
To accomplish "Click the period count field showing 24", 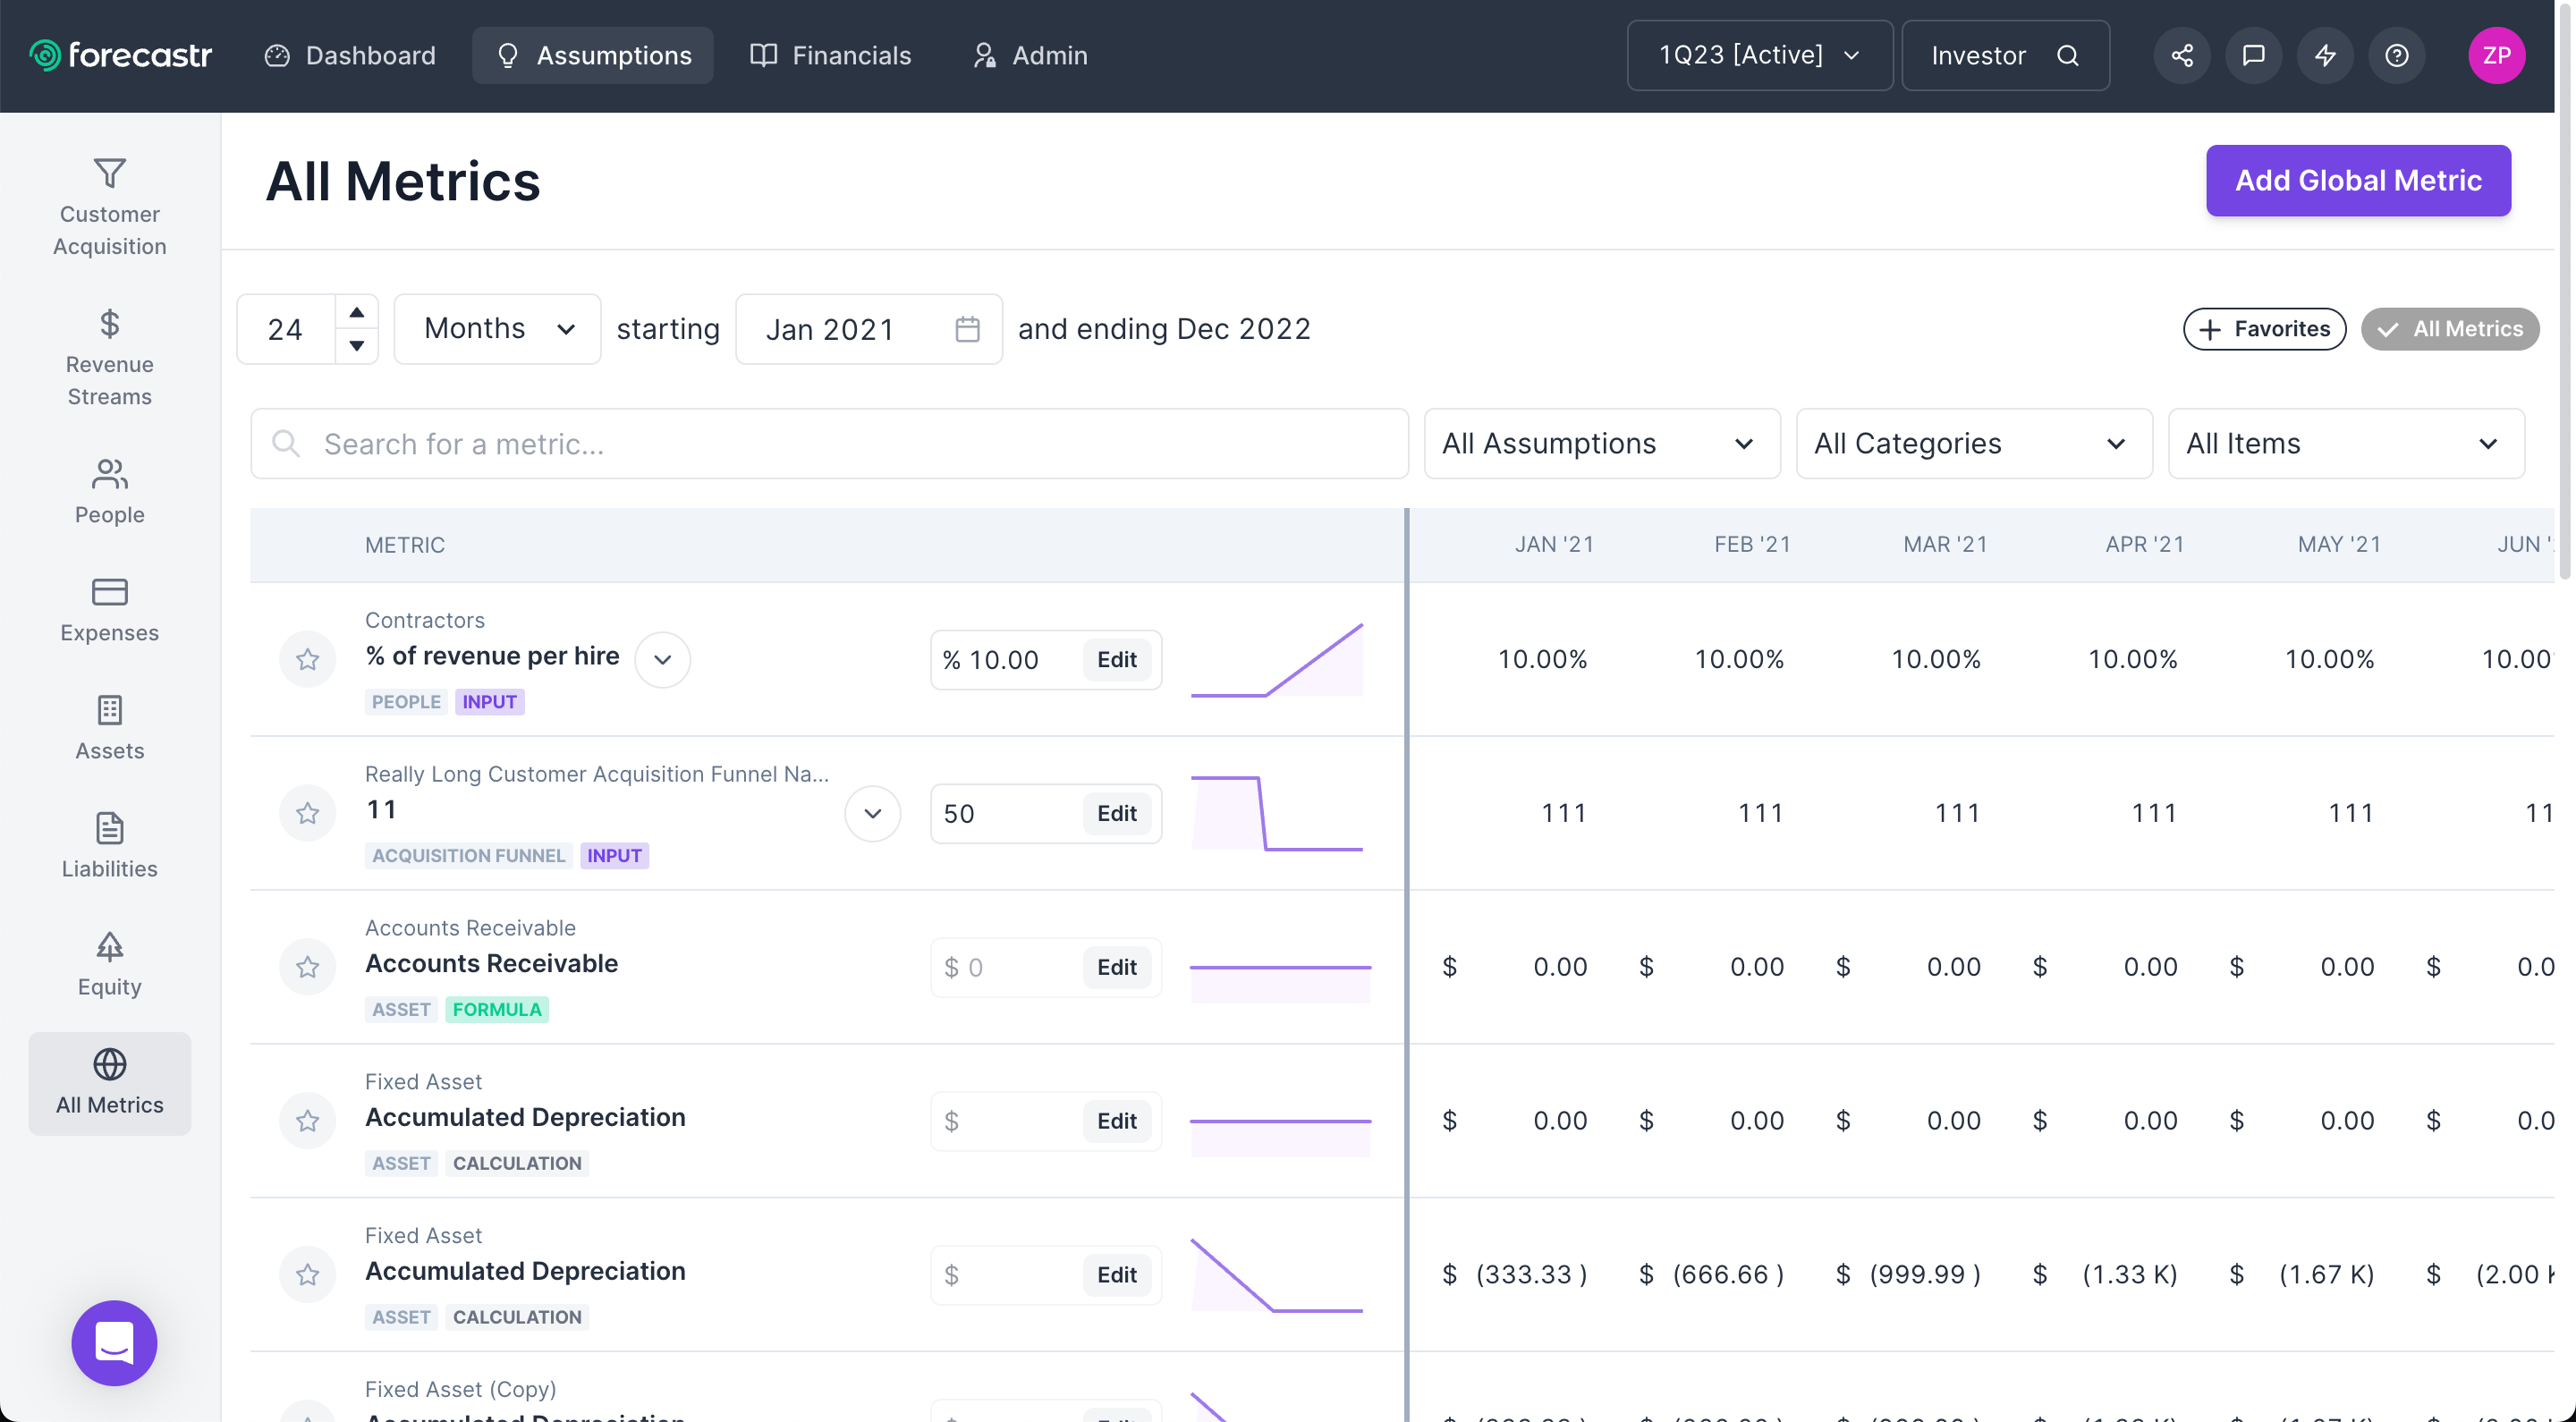I will click(x=286, y=329).
